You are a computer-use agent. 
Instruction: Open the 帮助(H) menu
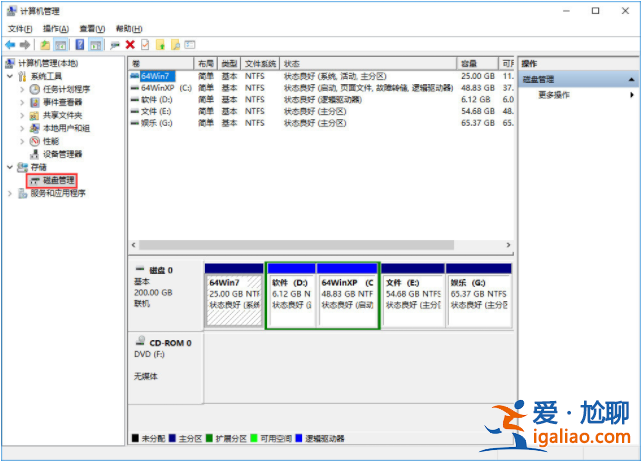point(129,29)
